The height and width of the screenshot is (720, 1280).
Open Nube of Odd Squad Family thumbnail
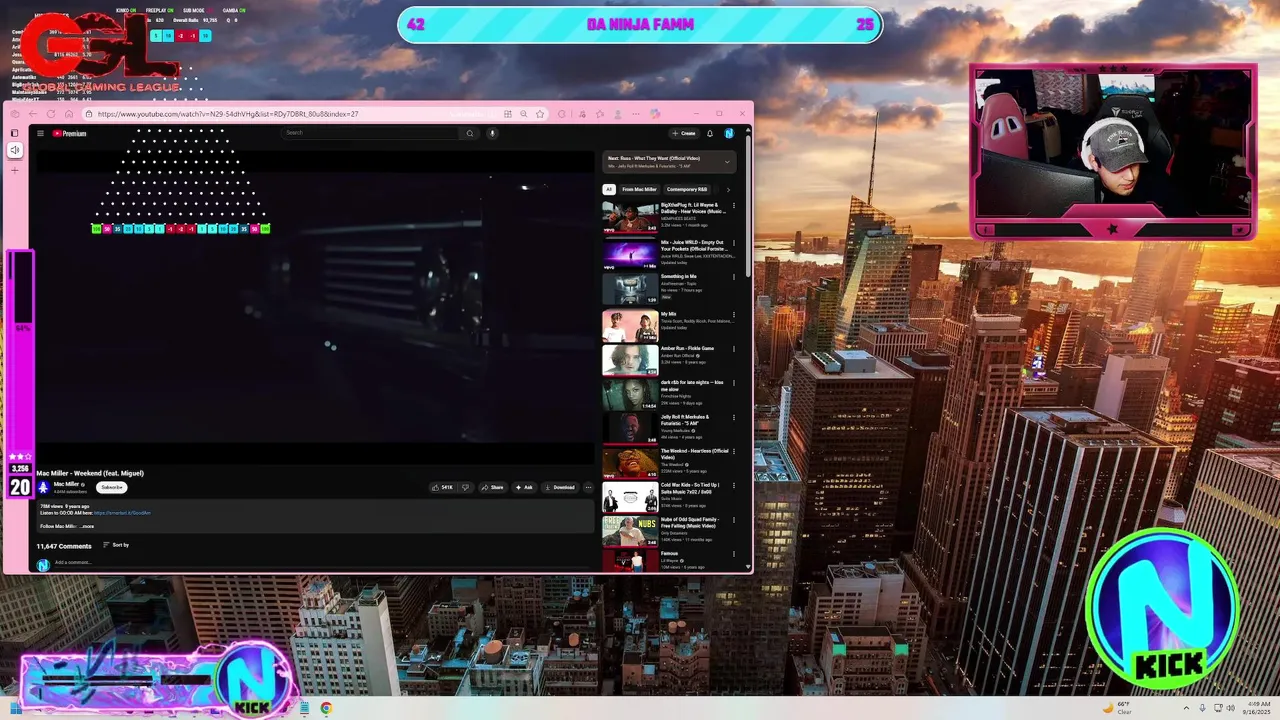[630, 530]
